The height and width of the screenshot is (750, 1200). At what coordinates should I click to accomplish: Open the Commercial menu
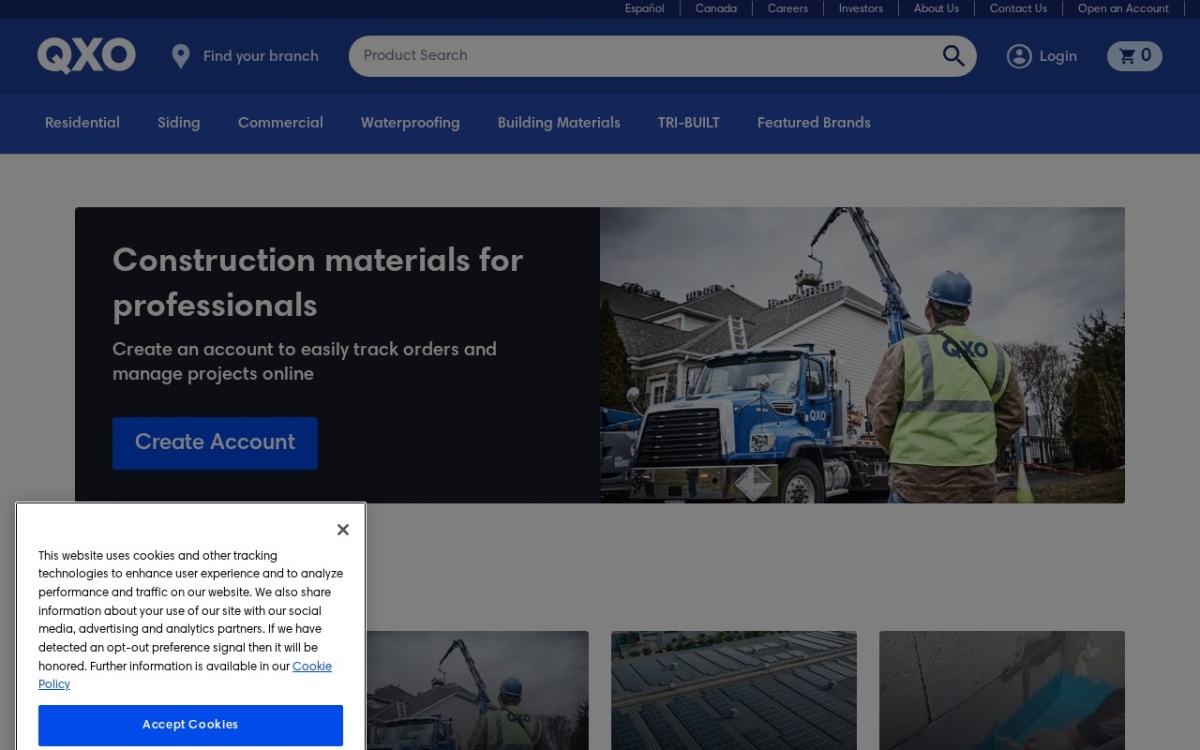(280, 123)
